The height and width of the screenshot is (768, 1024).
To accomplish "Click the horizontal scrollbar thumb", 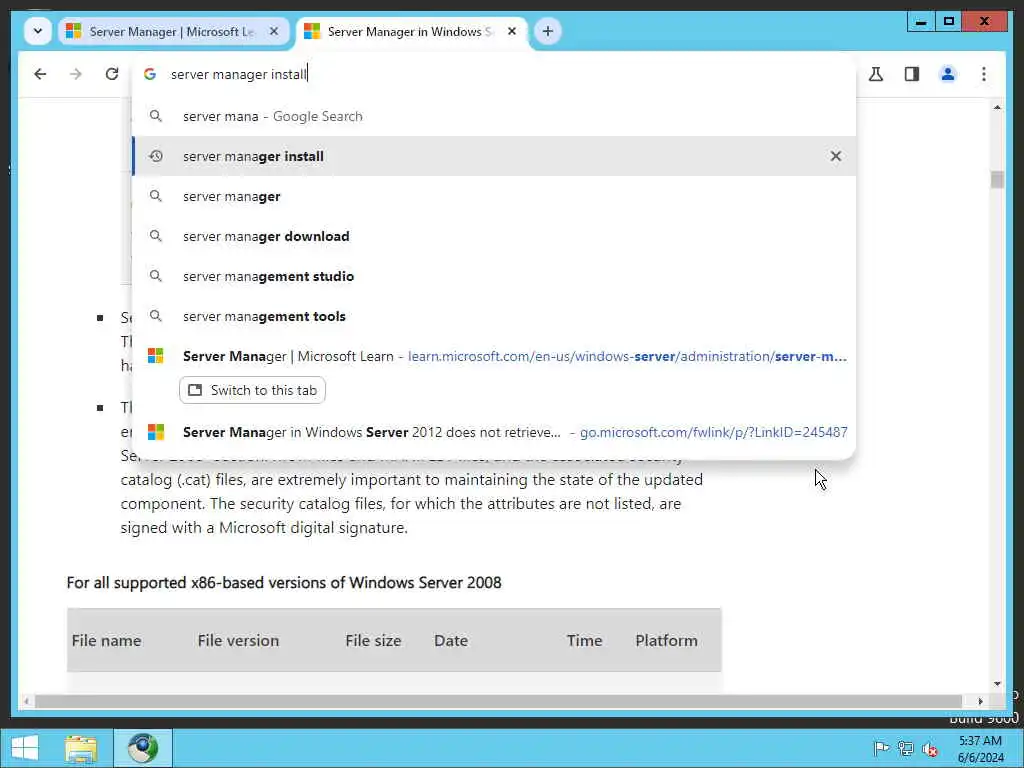I will pos(498,701).
